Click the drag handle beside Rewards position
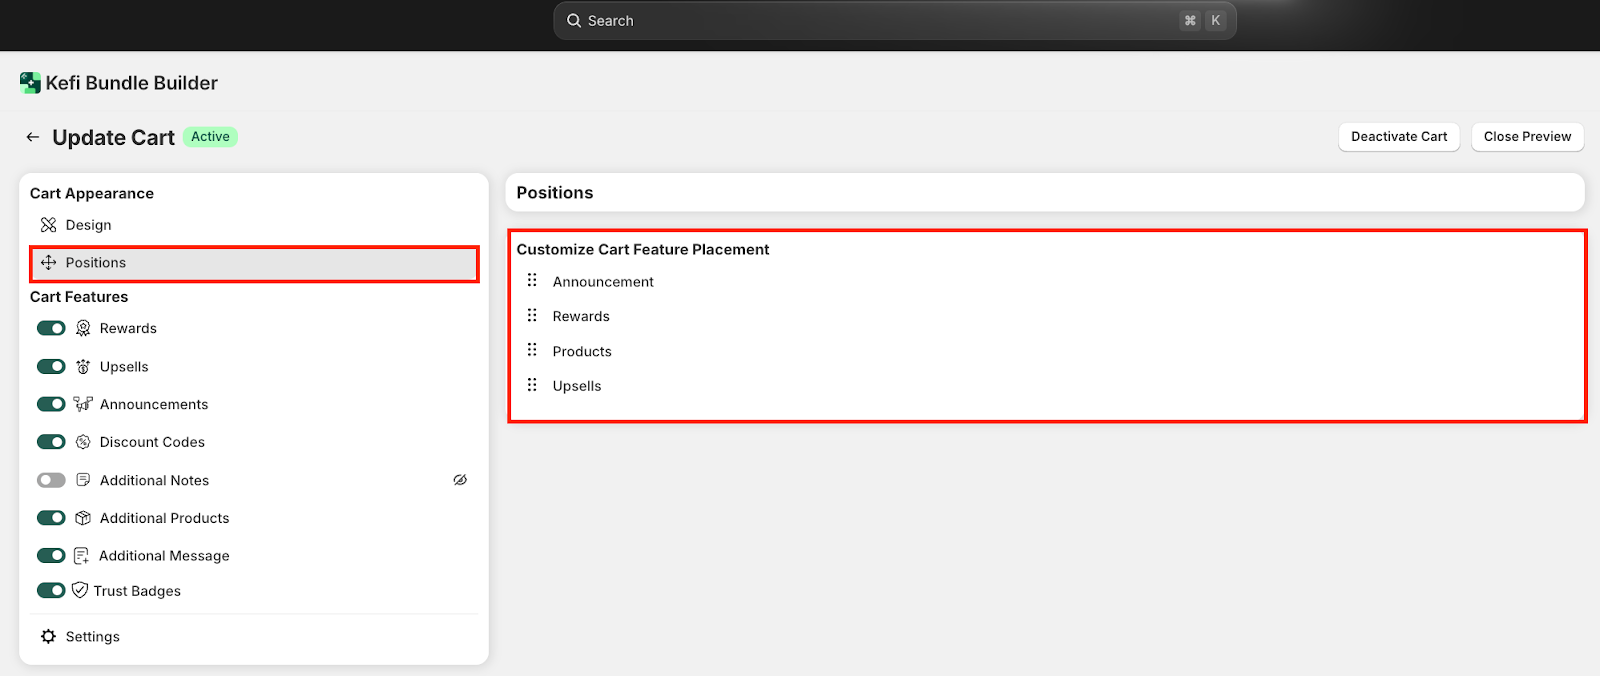1600x676 pixels. [x=532, y=316]
